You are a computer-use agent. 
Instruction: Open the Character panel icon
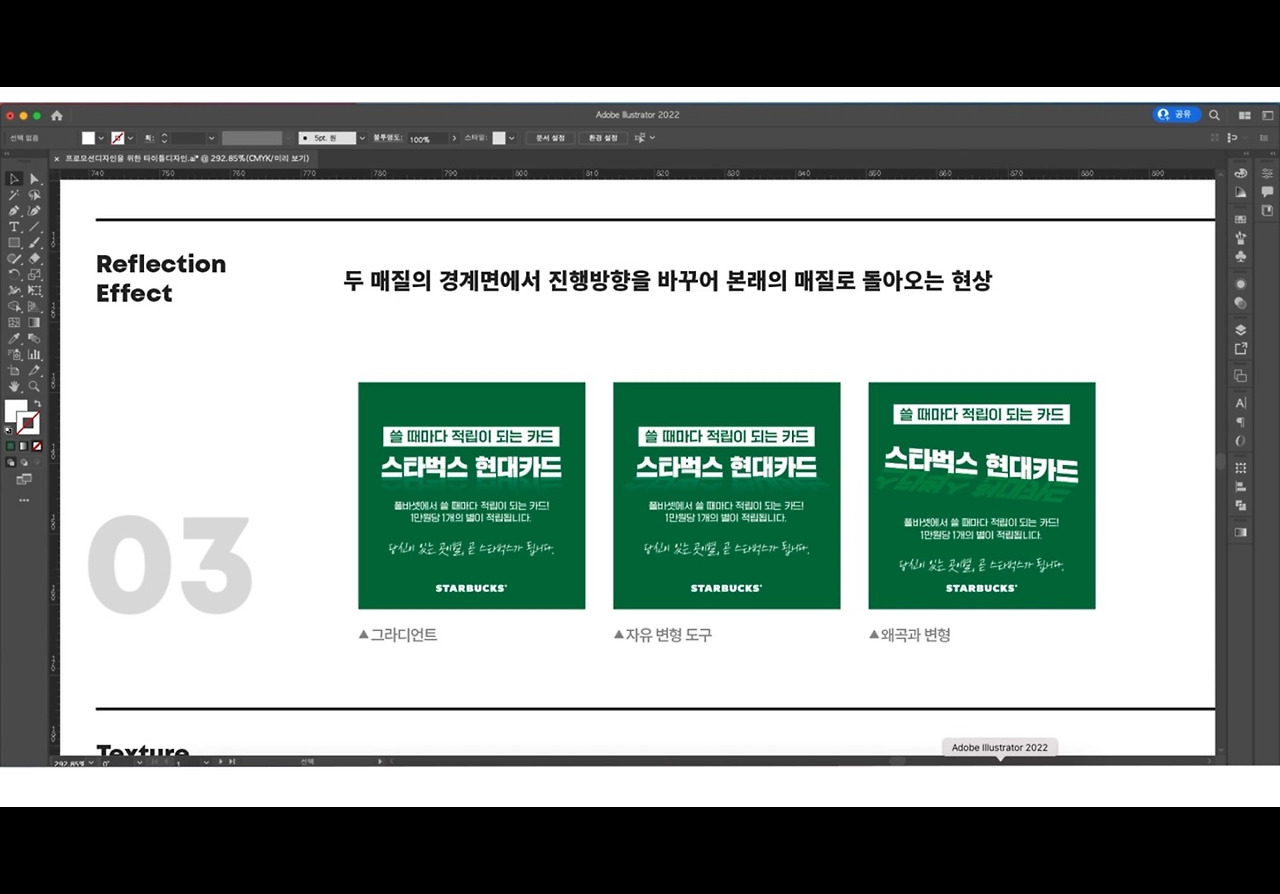1241,403
